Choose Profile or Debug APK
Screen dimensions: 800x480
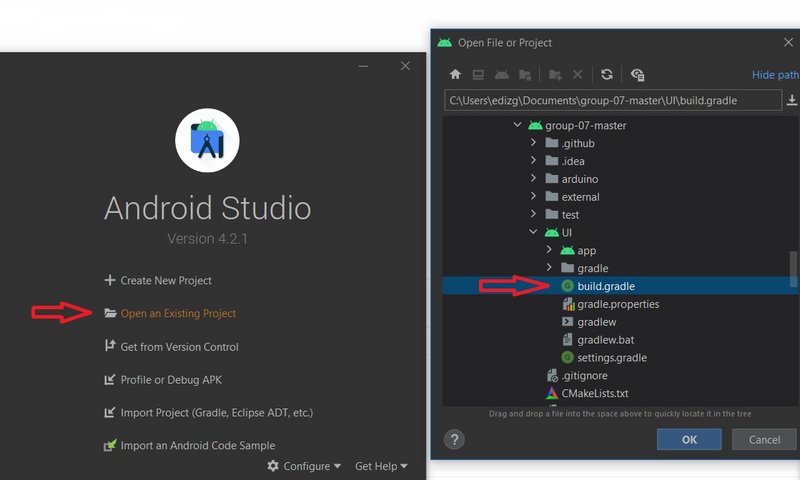point(163,380)
